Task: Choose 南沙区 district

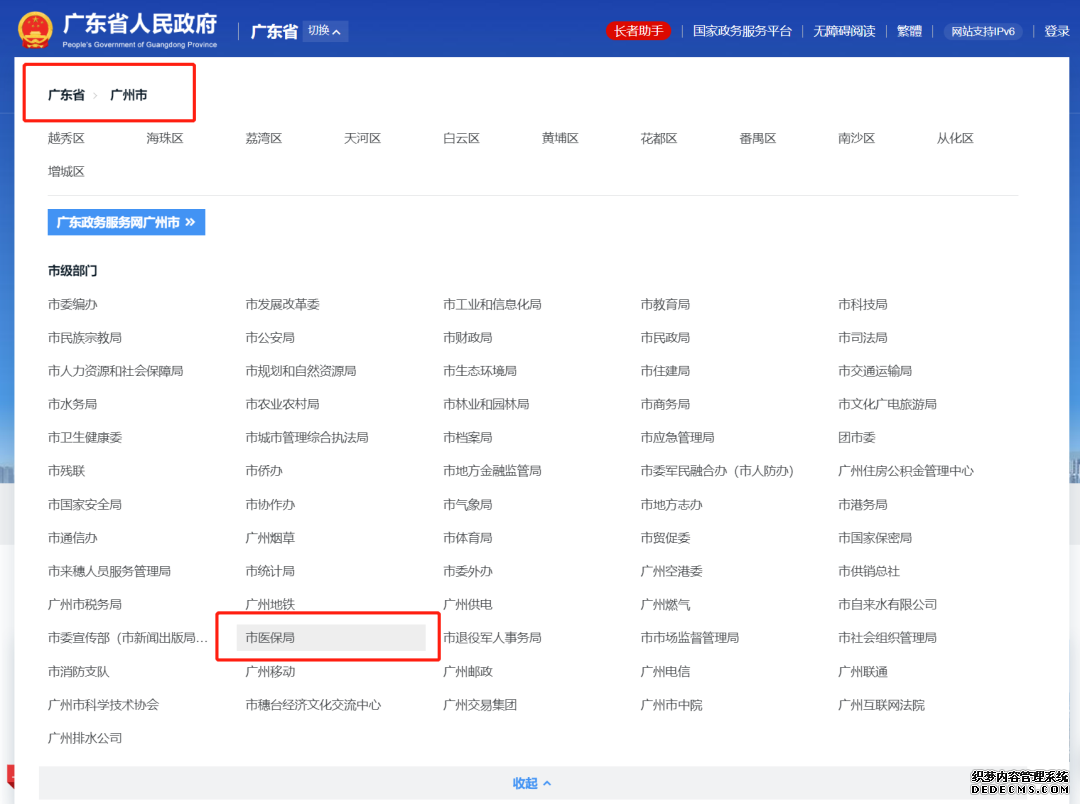Action: click(x=856, y=138)
